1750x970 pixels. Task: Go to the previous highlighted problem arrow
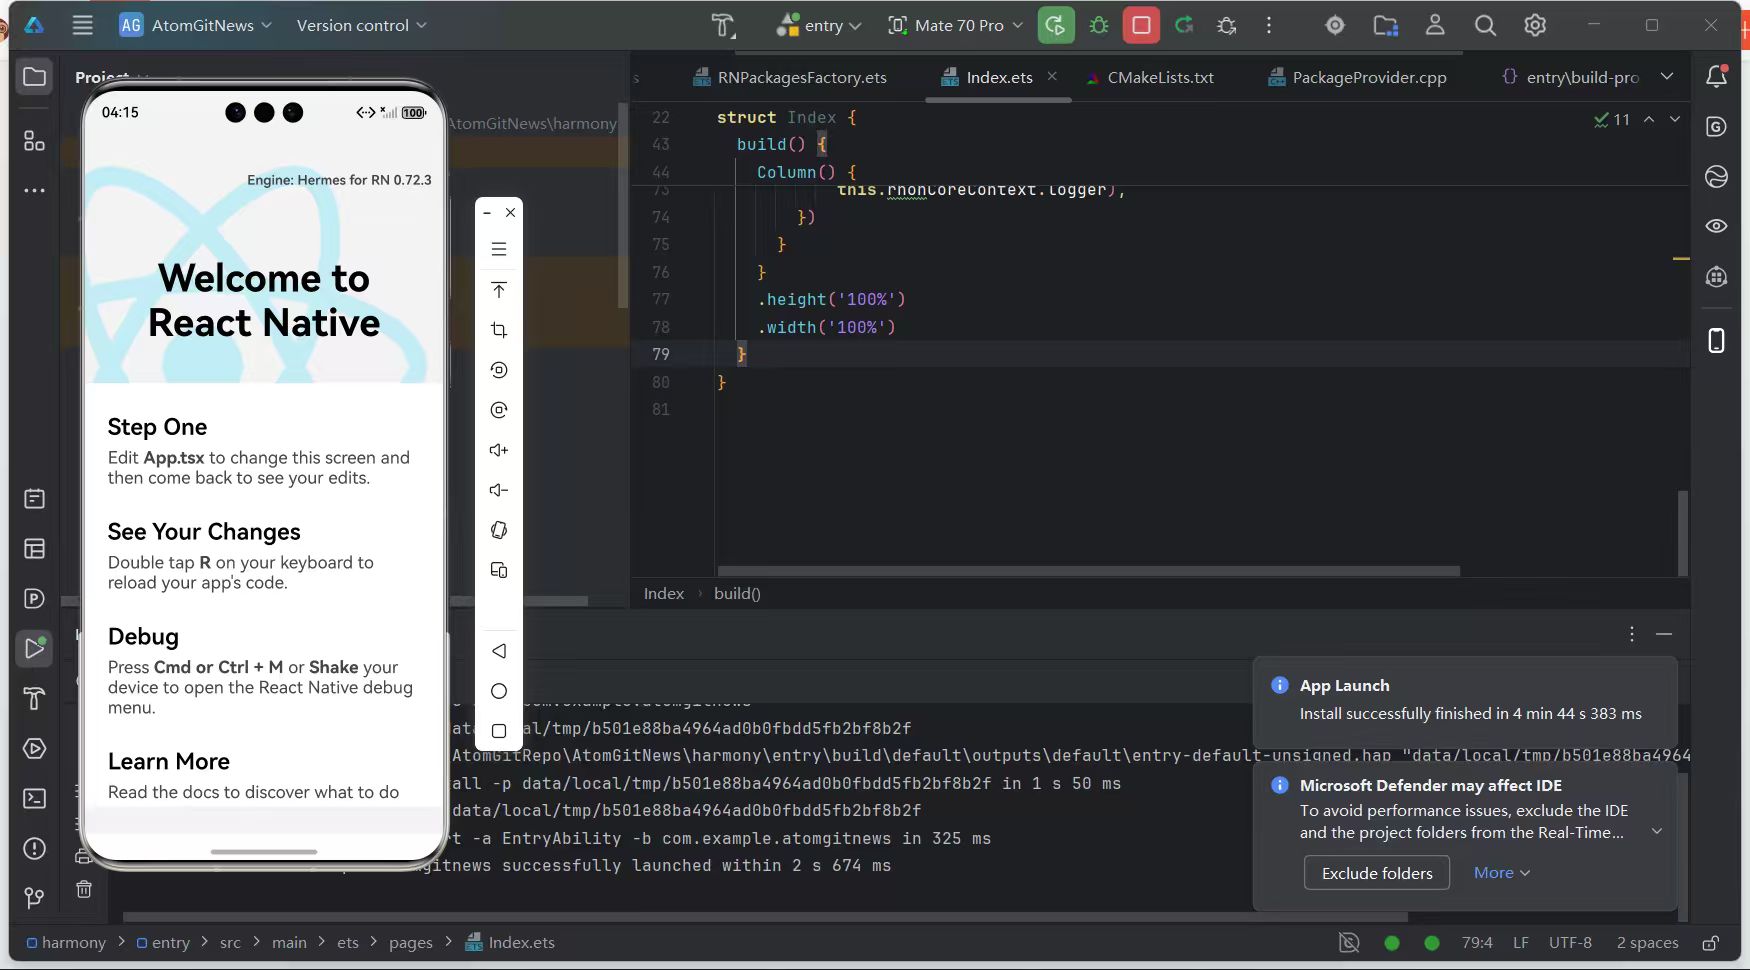(x=1649, y=119)
